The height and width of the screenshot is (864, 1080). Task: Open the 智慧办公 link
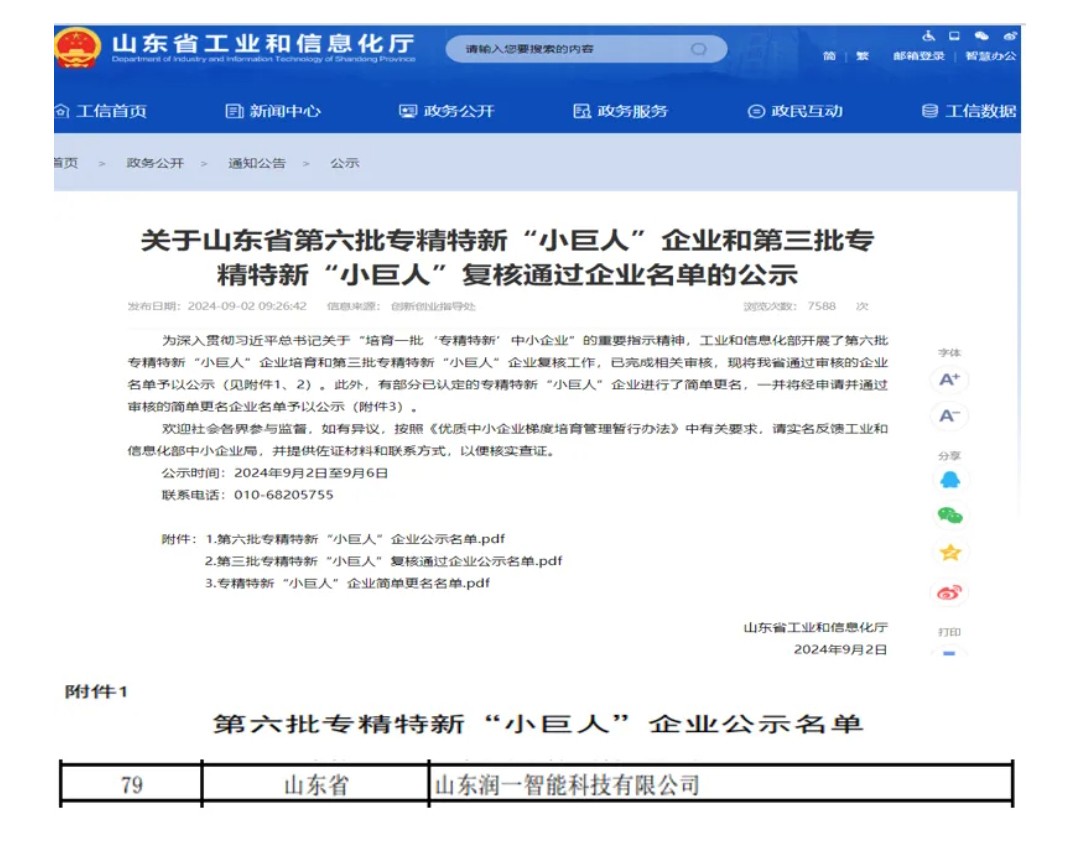coord(990,56)
